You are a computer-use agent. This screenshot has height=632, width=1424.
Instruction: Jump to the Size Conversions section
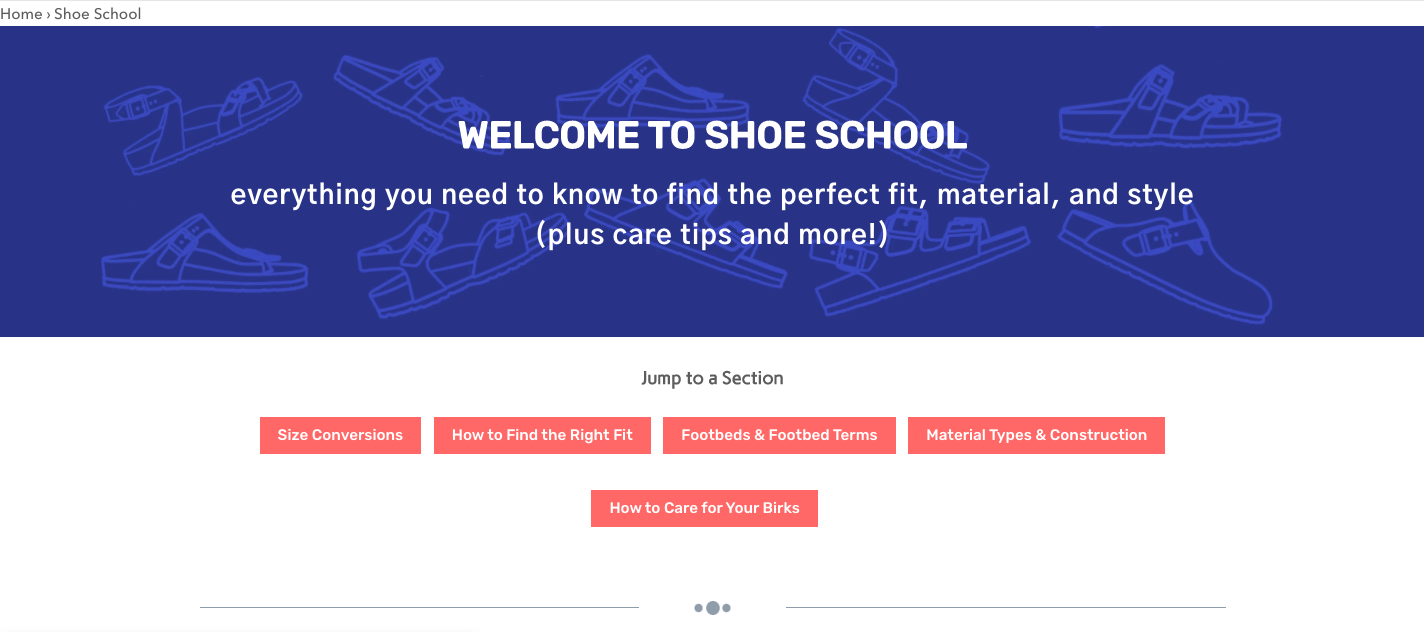[x=340, y=435]
